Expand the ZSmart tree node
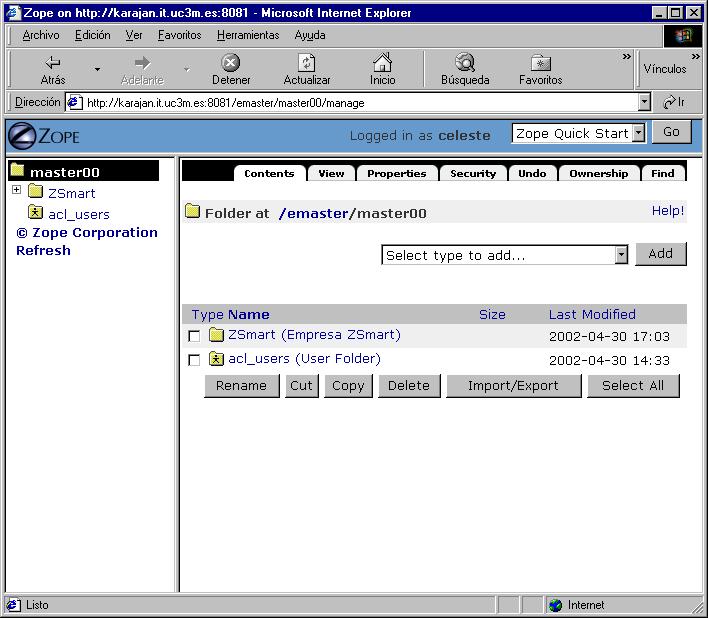 (x=16, y=190)
